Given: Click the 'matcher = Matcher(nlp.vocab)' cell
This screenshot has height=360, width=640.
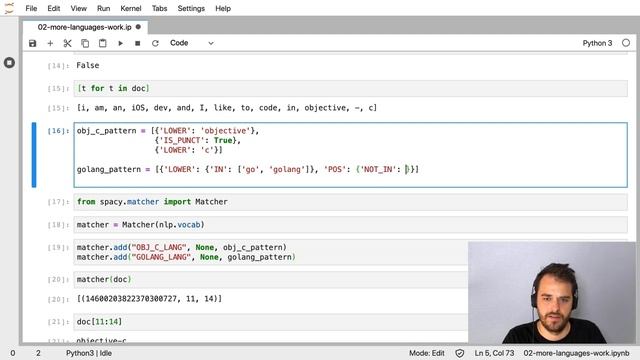Looking at the screenshot, I should (x=350, y=224).
